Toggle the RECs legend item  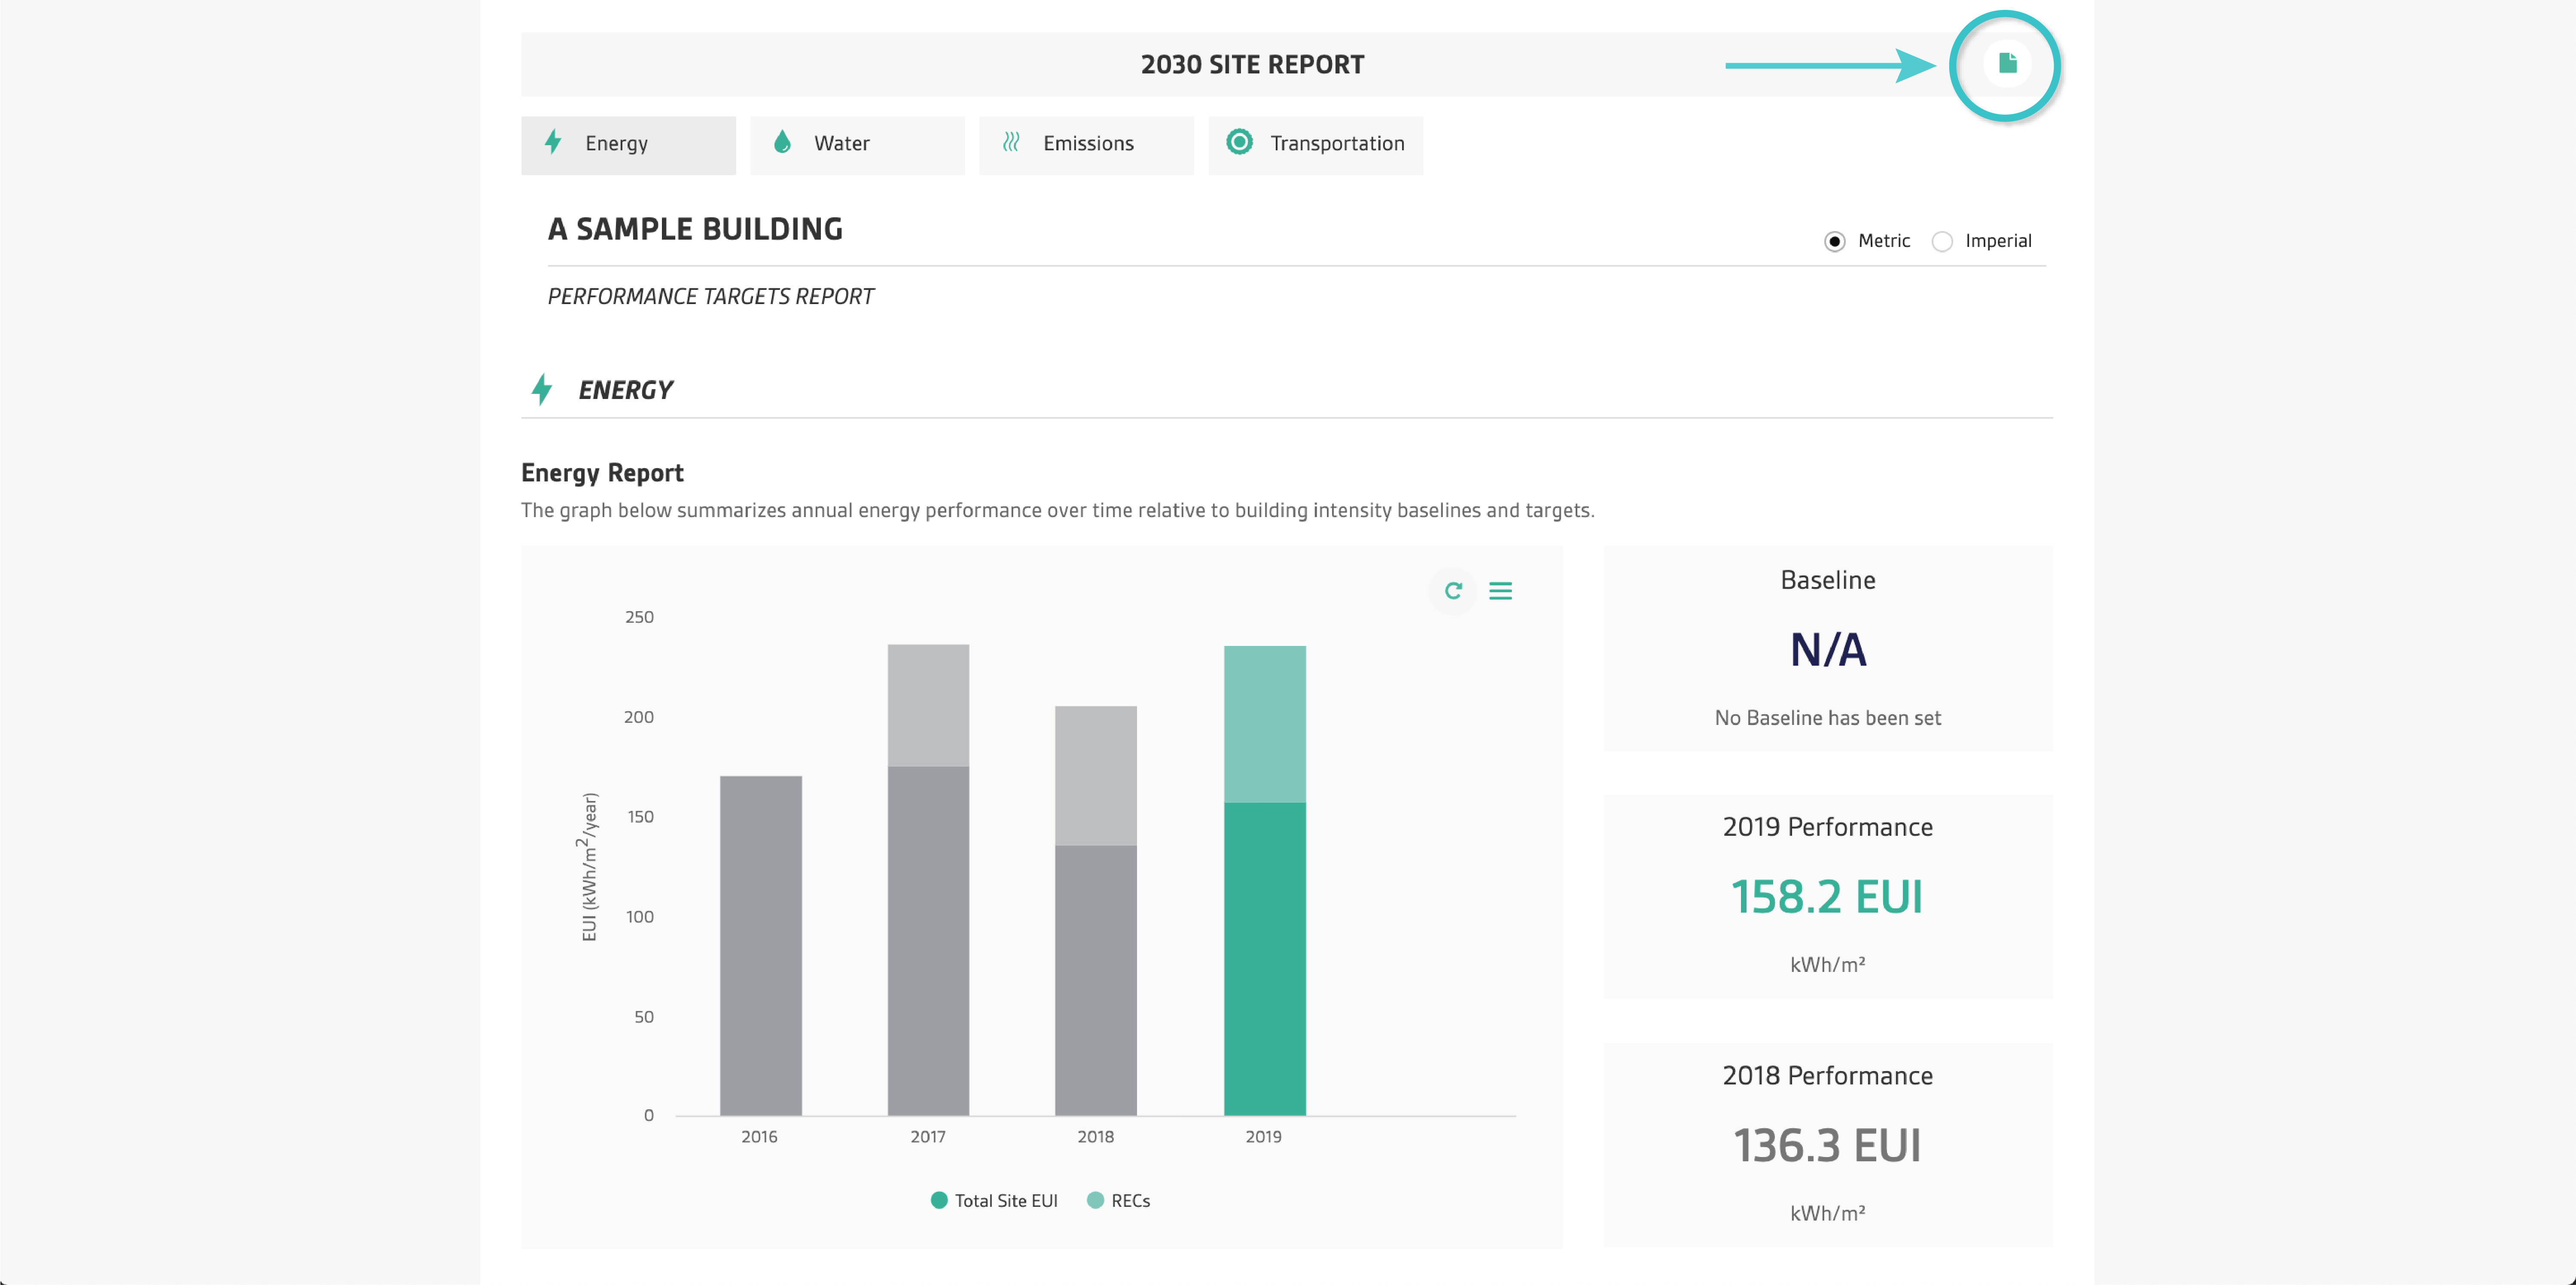click(1118, 1200)
